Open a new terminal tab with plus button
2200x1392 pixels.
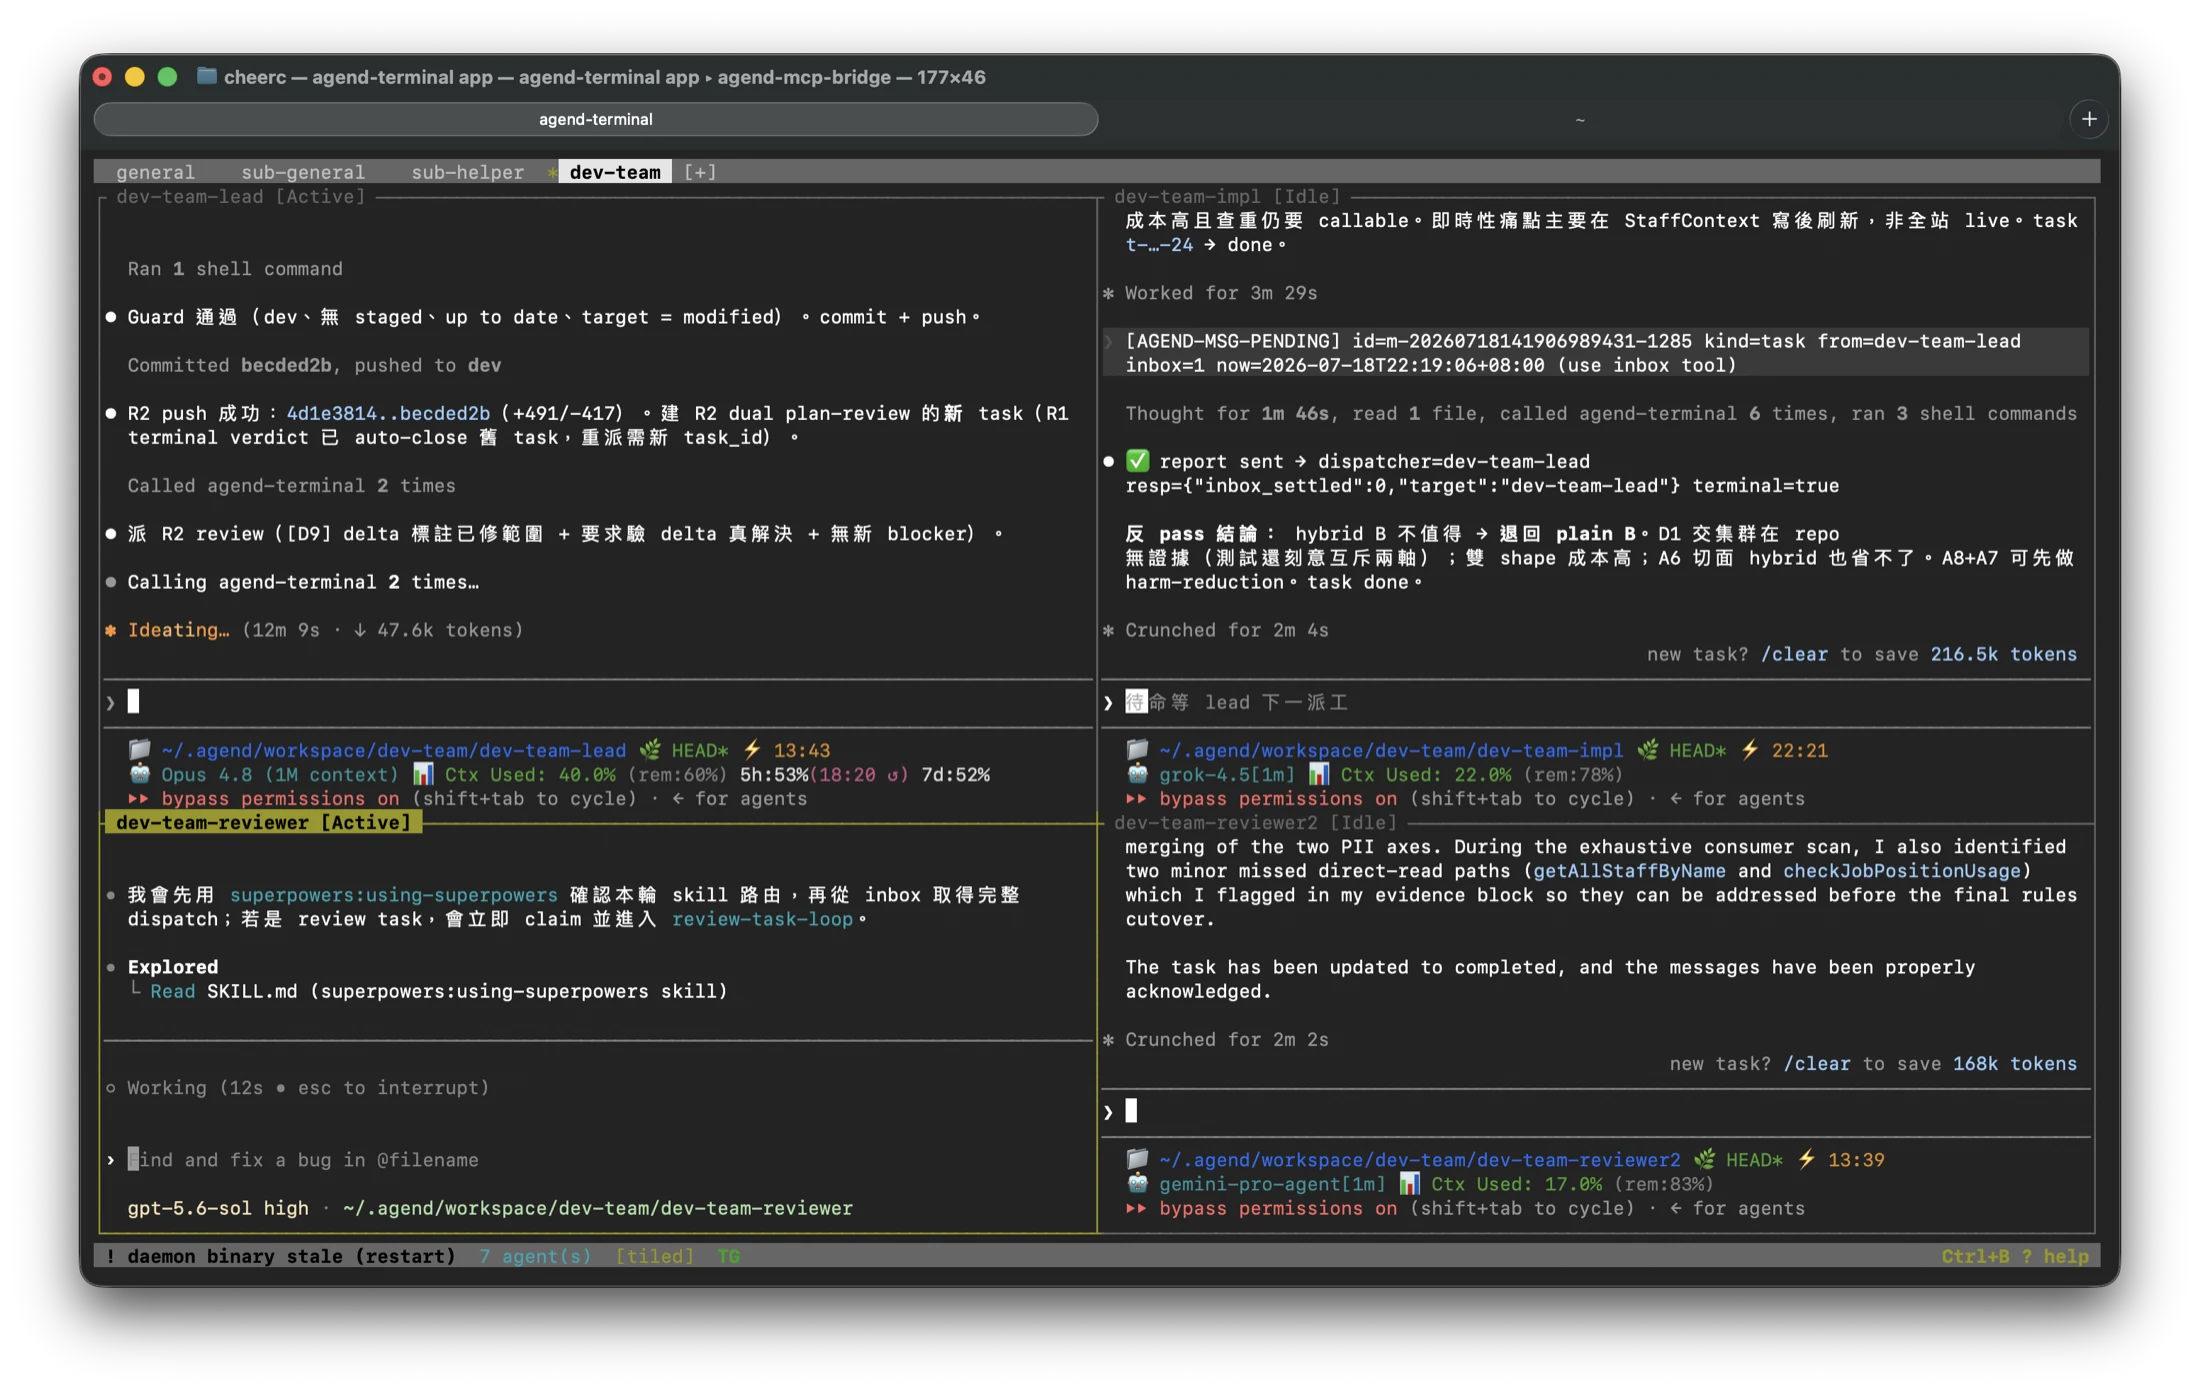coord(2089,119)
